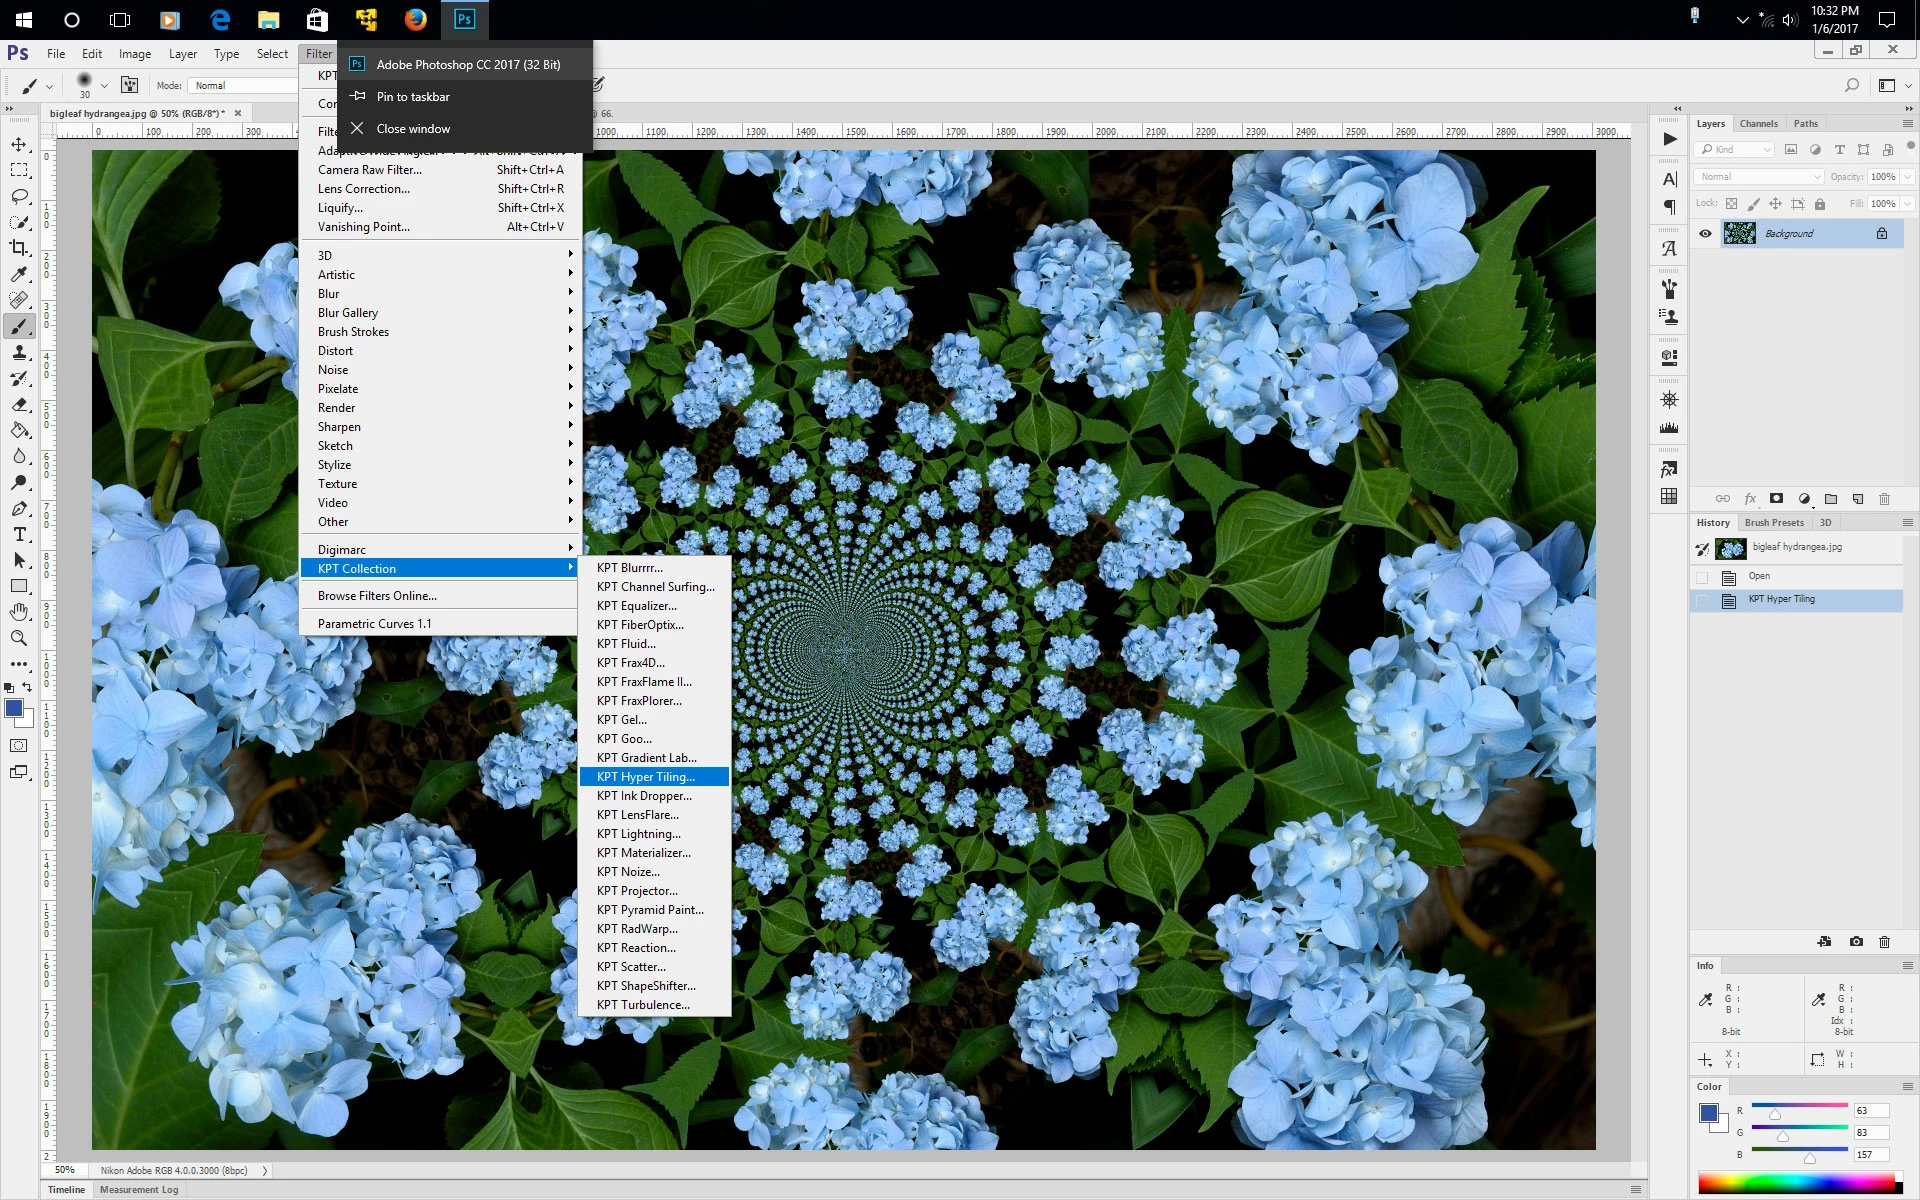
Task: Hide the Background layer eye
Action: (x=1705, y=233)
